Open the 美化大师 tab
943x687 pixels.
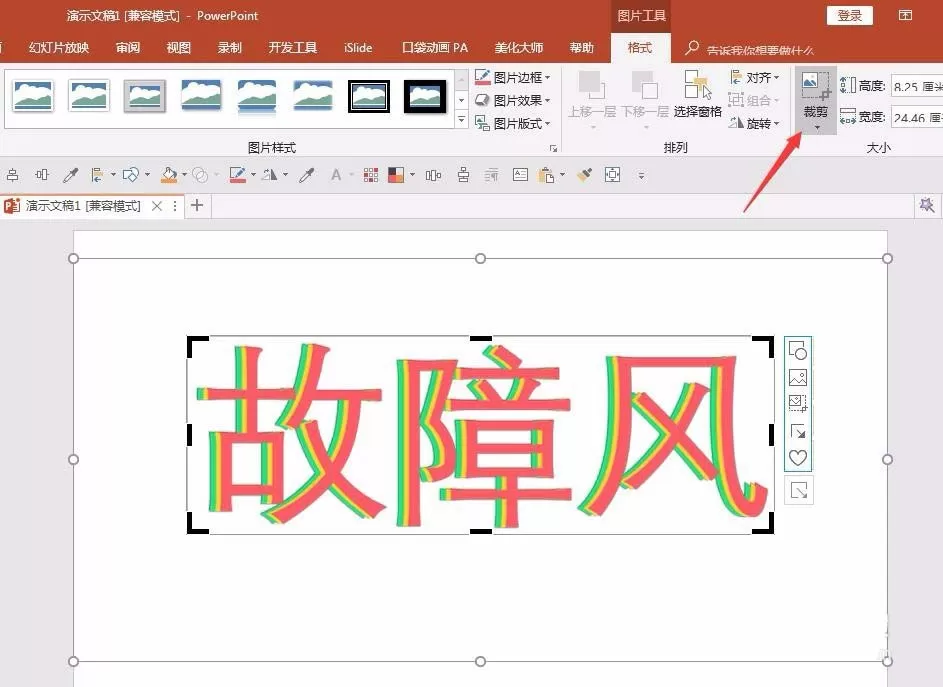(519, 48)
